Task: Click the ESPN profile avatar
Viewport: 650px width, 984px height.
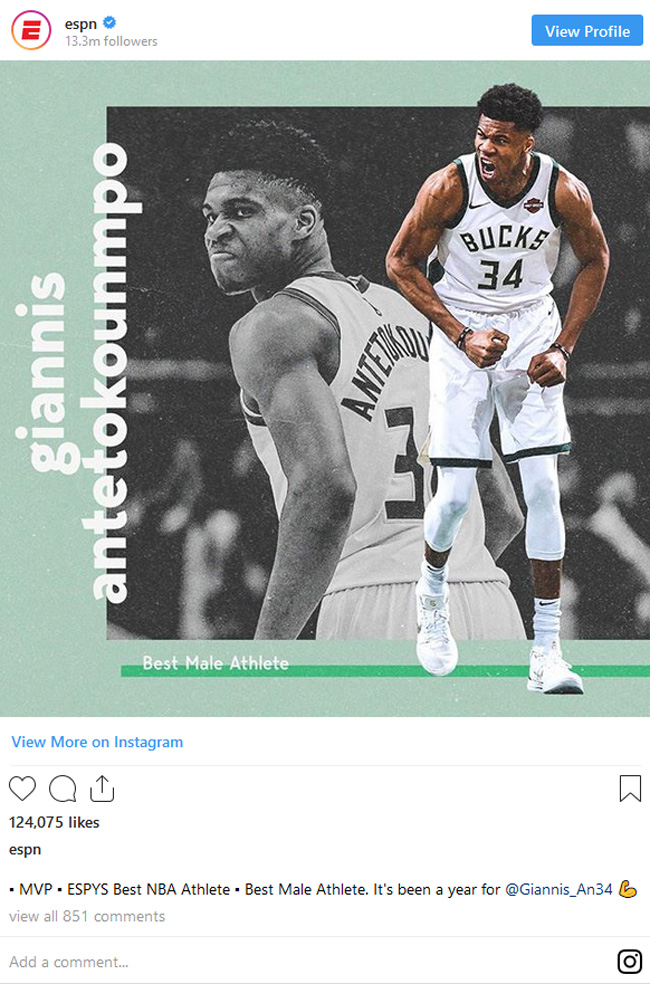Action: point(31,30)
